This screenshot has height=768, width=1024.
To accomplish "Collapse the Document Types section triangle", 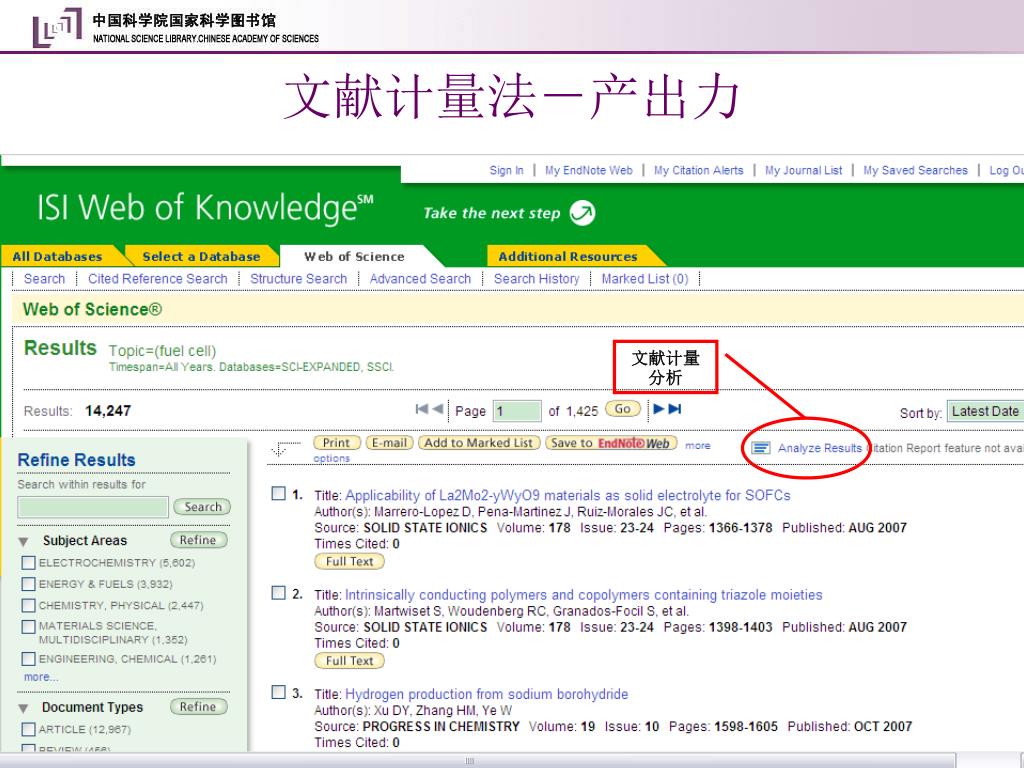I will (24, 708).
